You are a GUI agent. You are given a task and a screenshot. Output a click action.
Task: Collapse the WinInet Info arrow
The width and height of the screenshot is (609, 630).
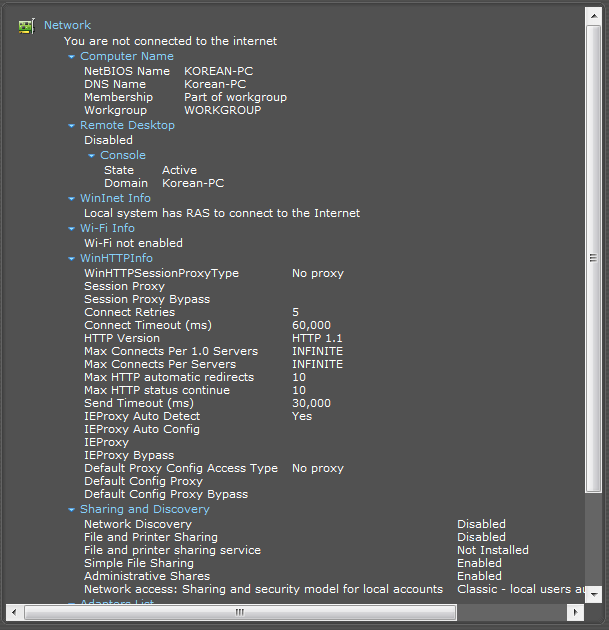tap(72, 198)
